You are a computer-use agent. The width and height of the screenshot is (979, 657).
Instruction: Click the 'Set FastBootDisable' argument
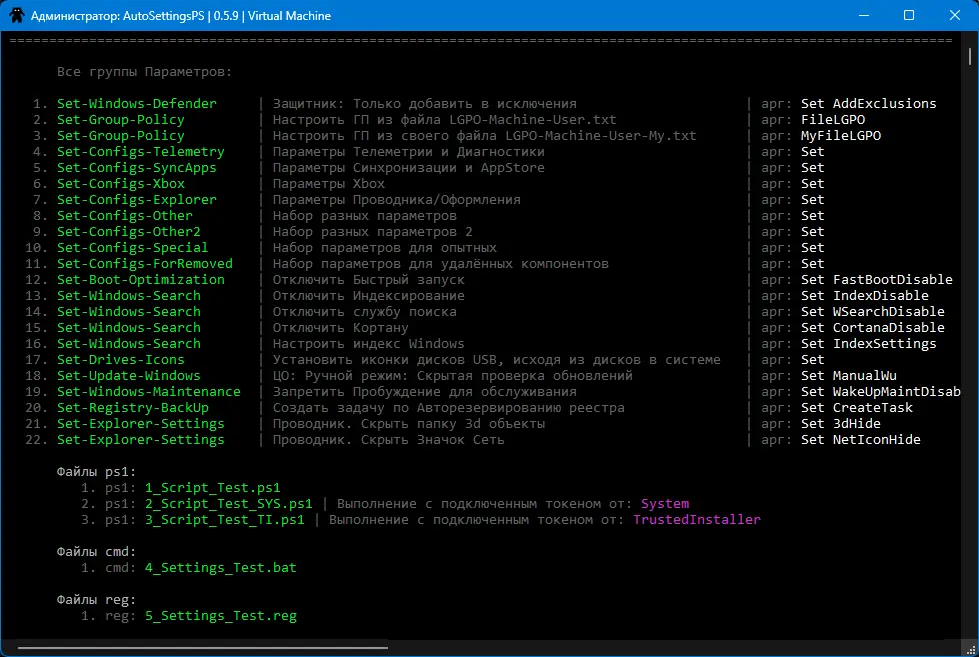tap(877, 280)
